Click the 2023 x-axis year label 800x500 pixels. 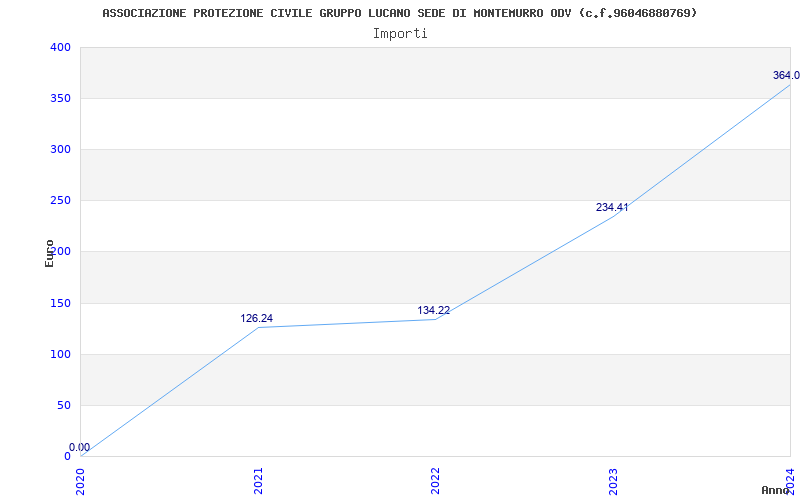pyautogui.click(x=613, y=480)
